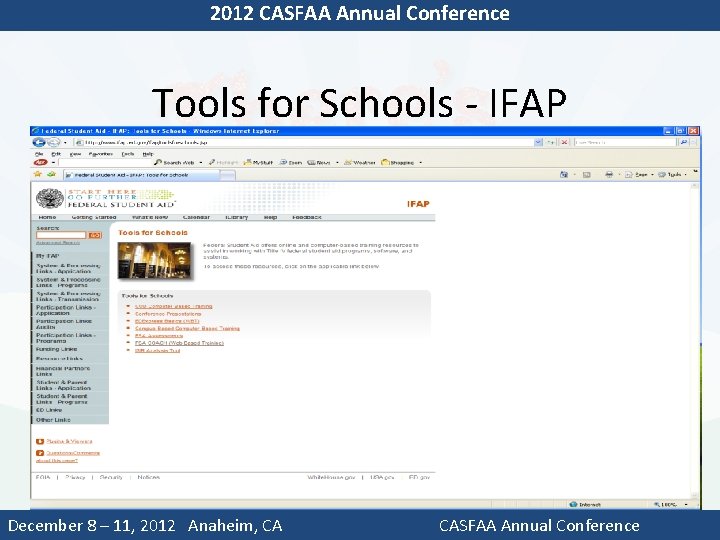
Task: Open the Tools menu in menu bar
Action: pos(128,154)
